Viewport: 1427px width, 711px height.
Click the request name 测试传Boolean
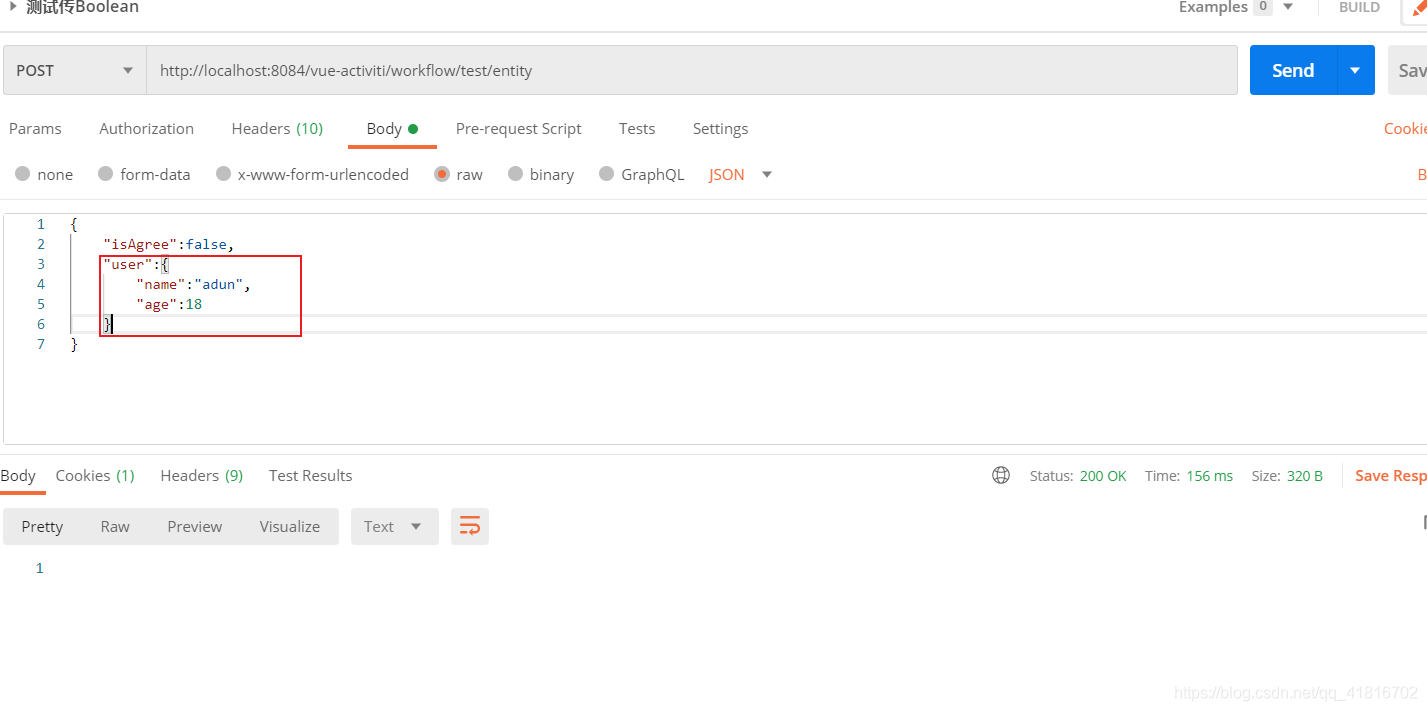click(82, 7)
